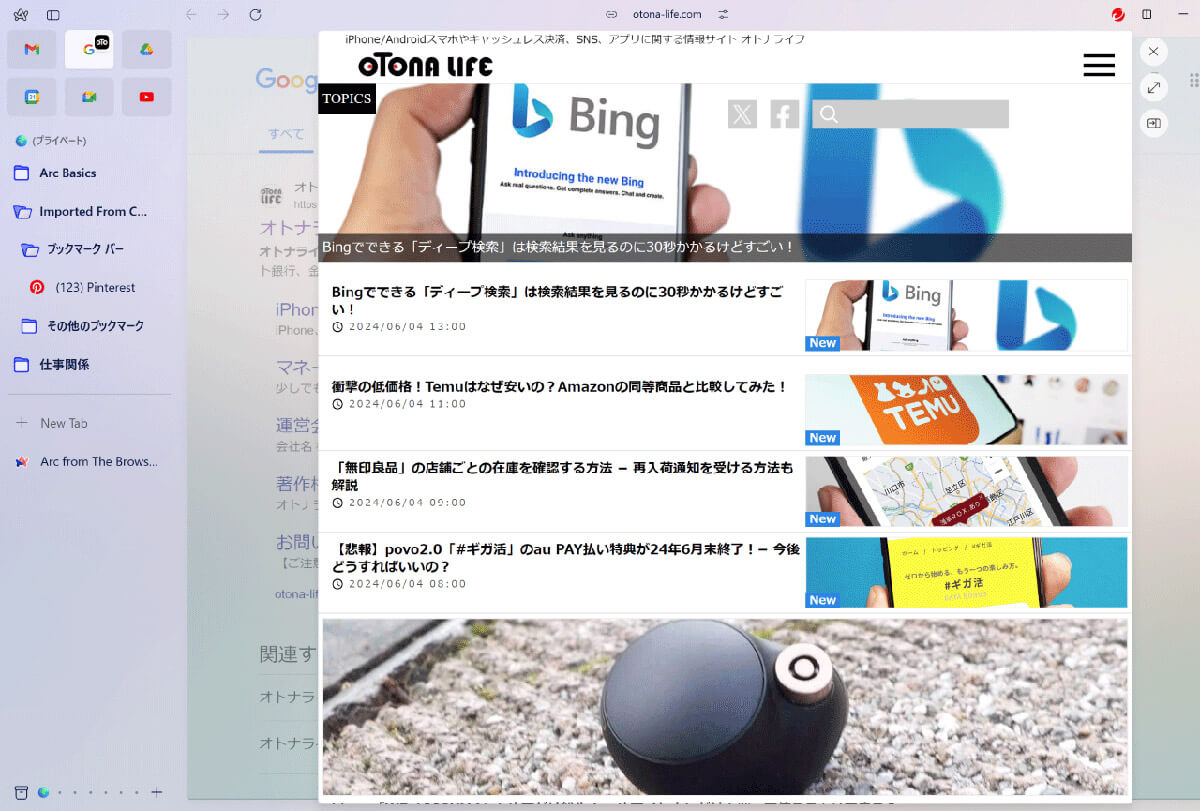Open the povo2.0 #ギガ活 article headline
Screen dimensions: 1200x811
[x=566, y=558]
